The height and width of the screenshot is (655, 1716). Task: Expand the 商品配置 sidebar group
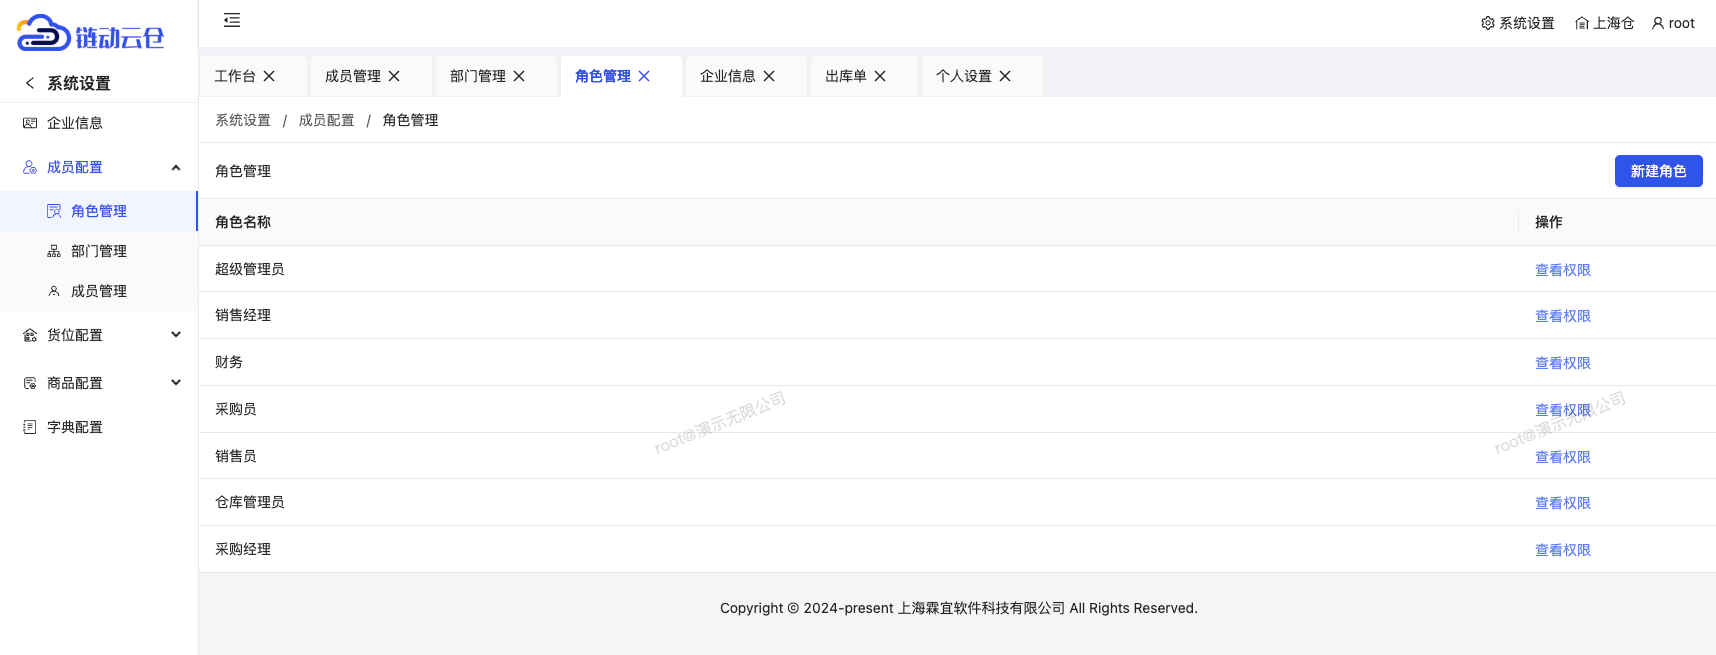click(x=176, y=383)
